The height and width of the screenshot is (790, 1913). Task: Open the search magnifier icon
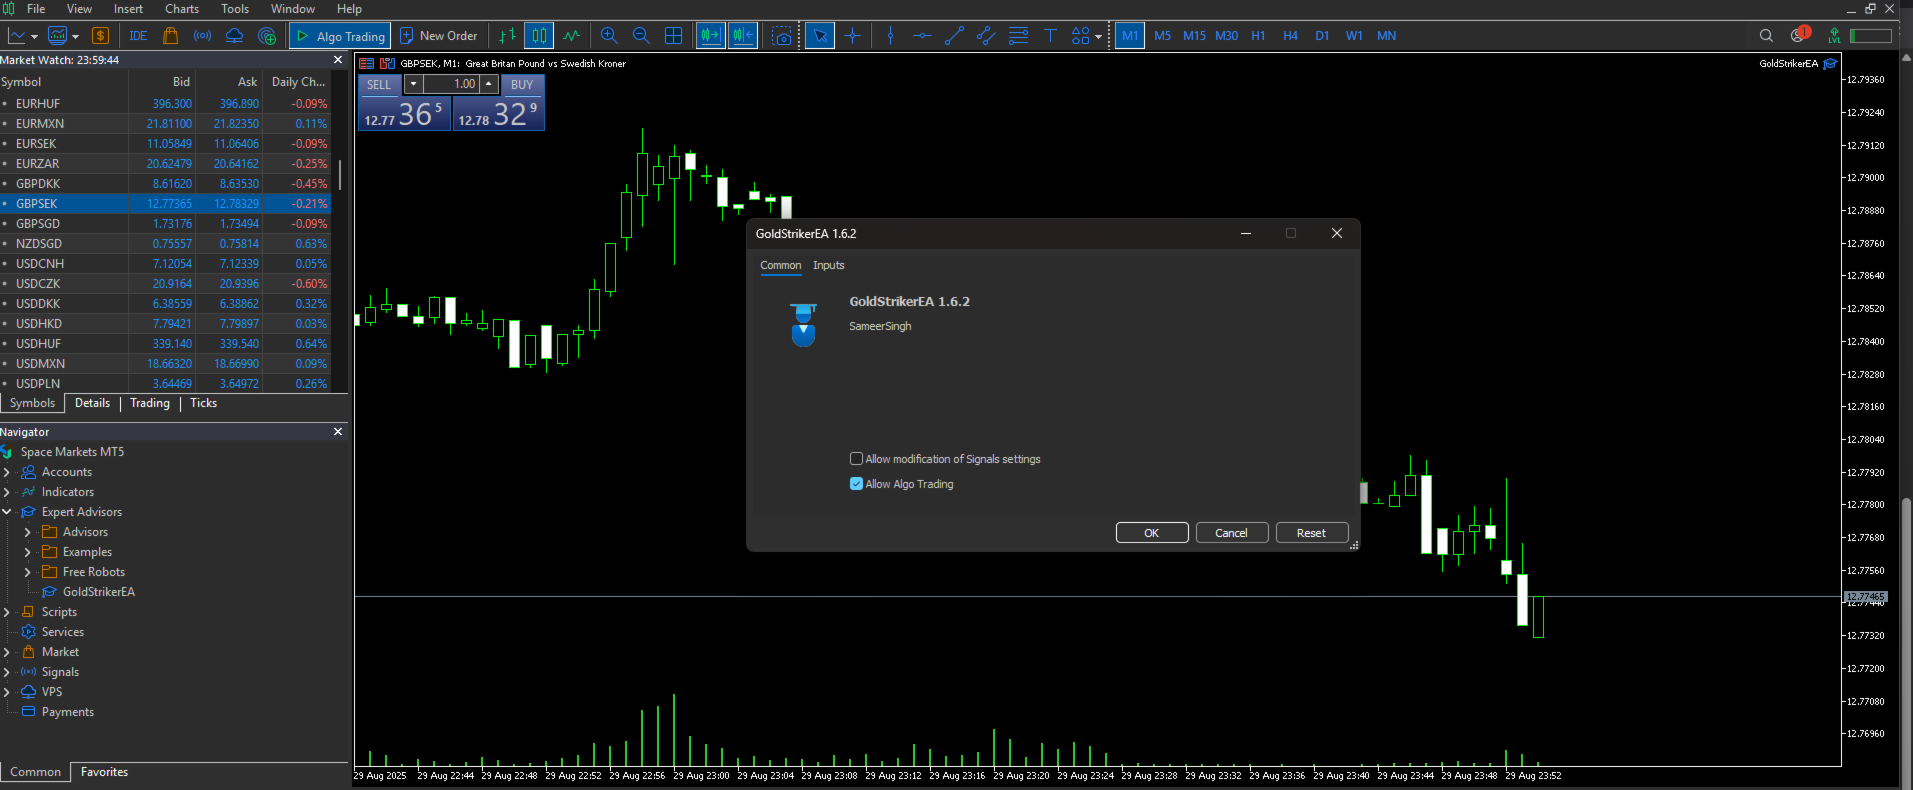point(1766,36)
